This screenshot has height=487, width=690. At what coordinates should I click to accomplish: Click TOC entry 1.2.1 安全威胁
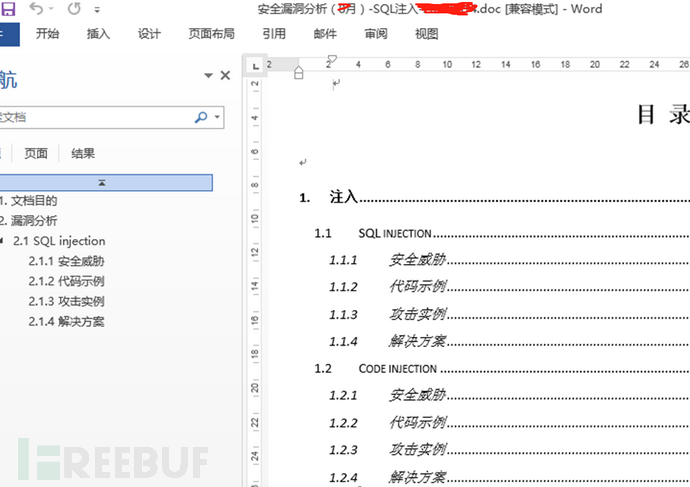tap(510, 395)
